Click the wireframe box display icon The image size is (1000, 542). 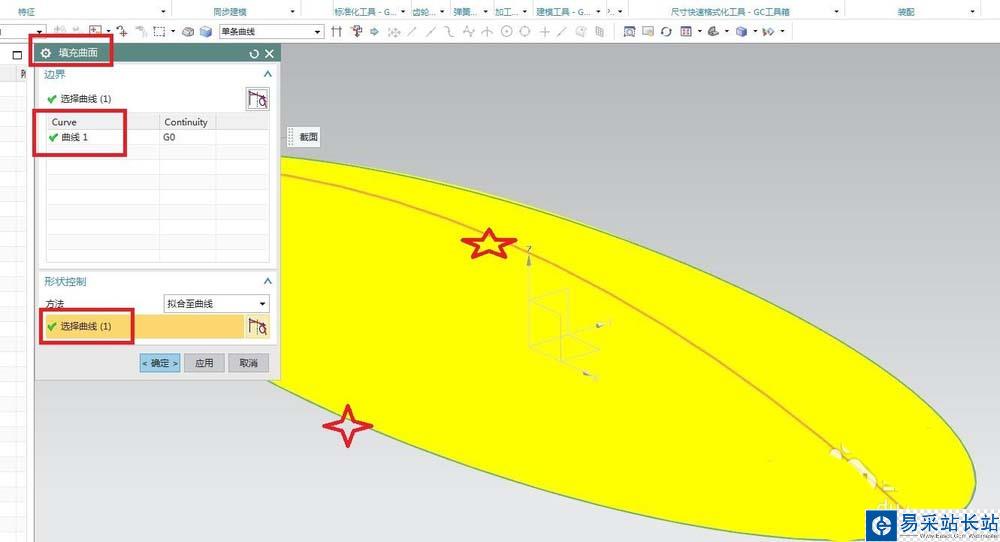coord(188,31)
